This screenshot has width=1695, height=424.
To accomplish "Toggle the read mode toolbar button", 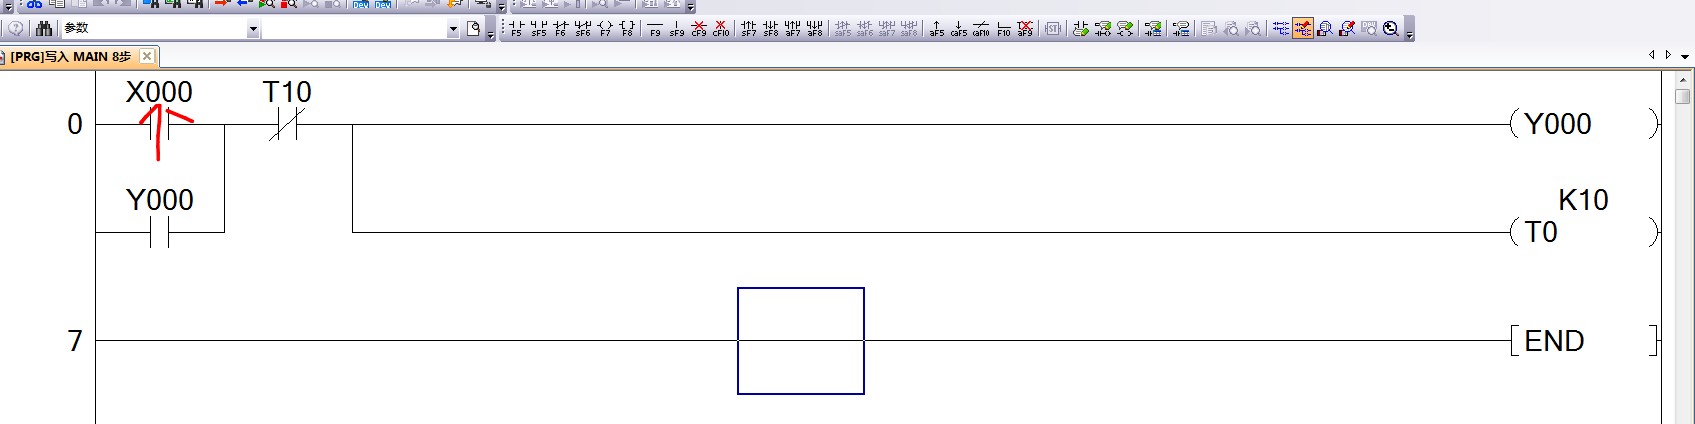I will pos(1281,29).
